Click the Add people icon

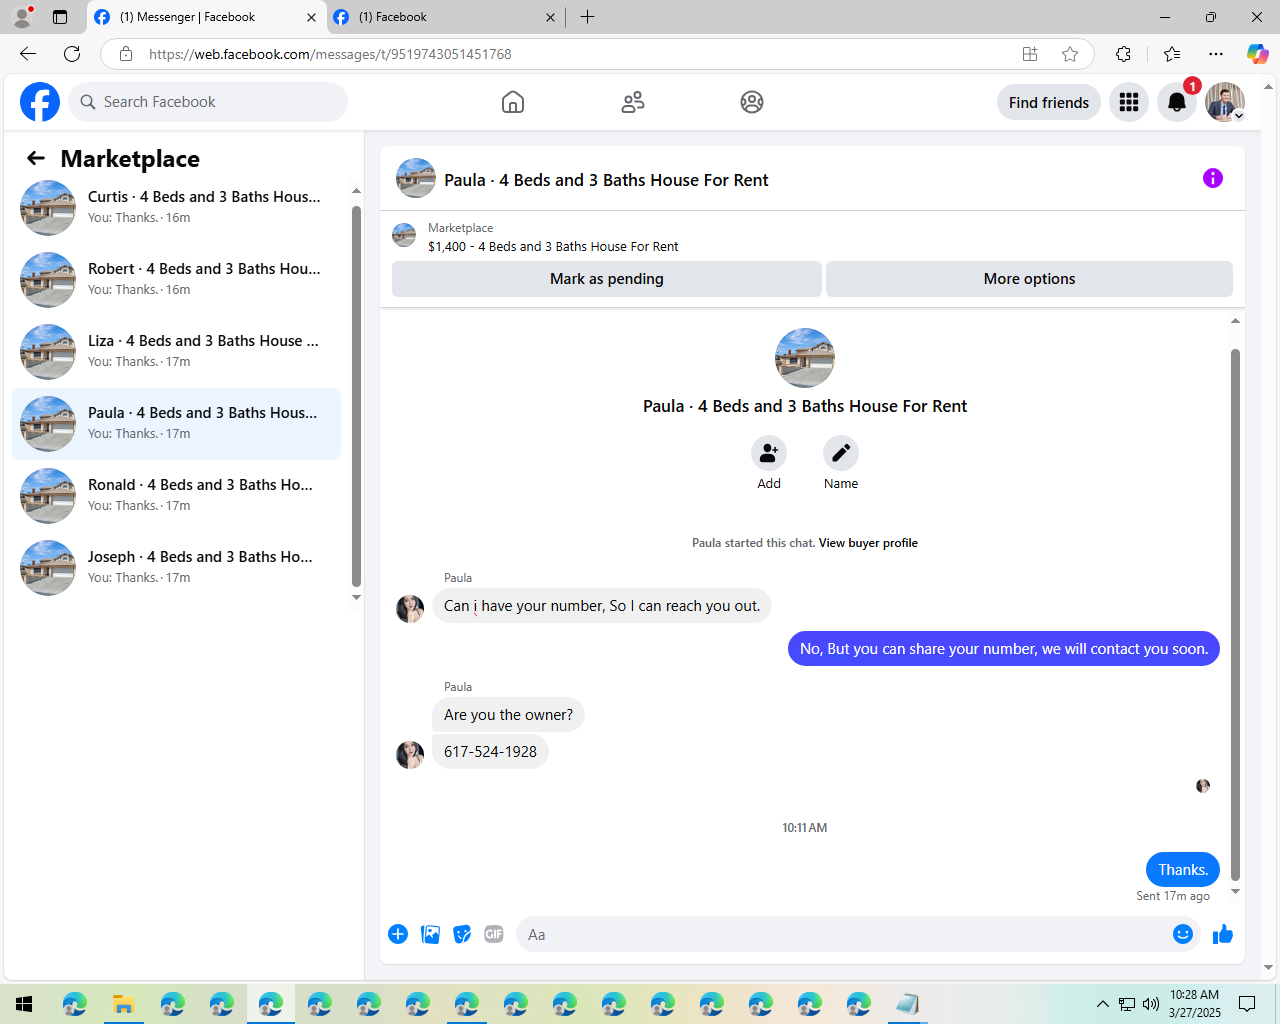coord(769,453)
